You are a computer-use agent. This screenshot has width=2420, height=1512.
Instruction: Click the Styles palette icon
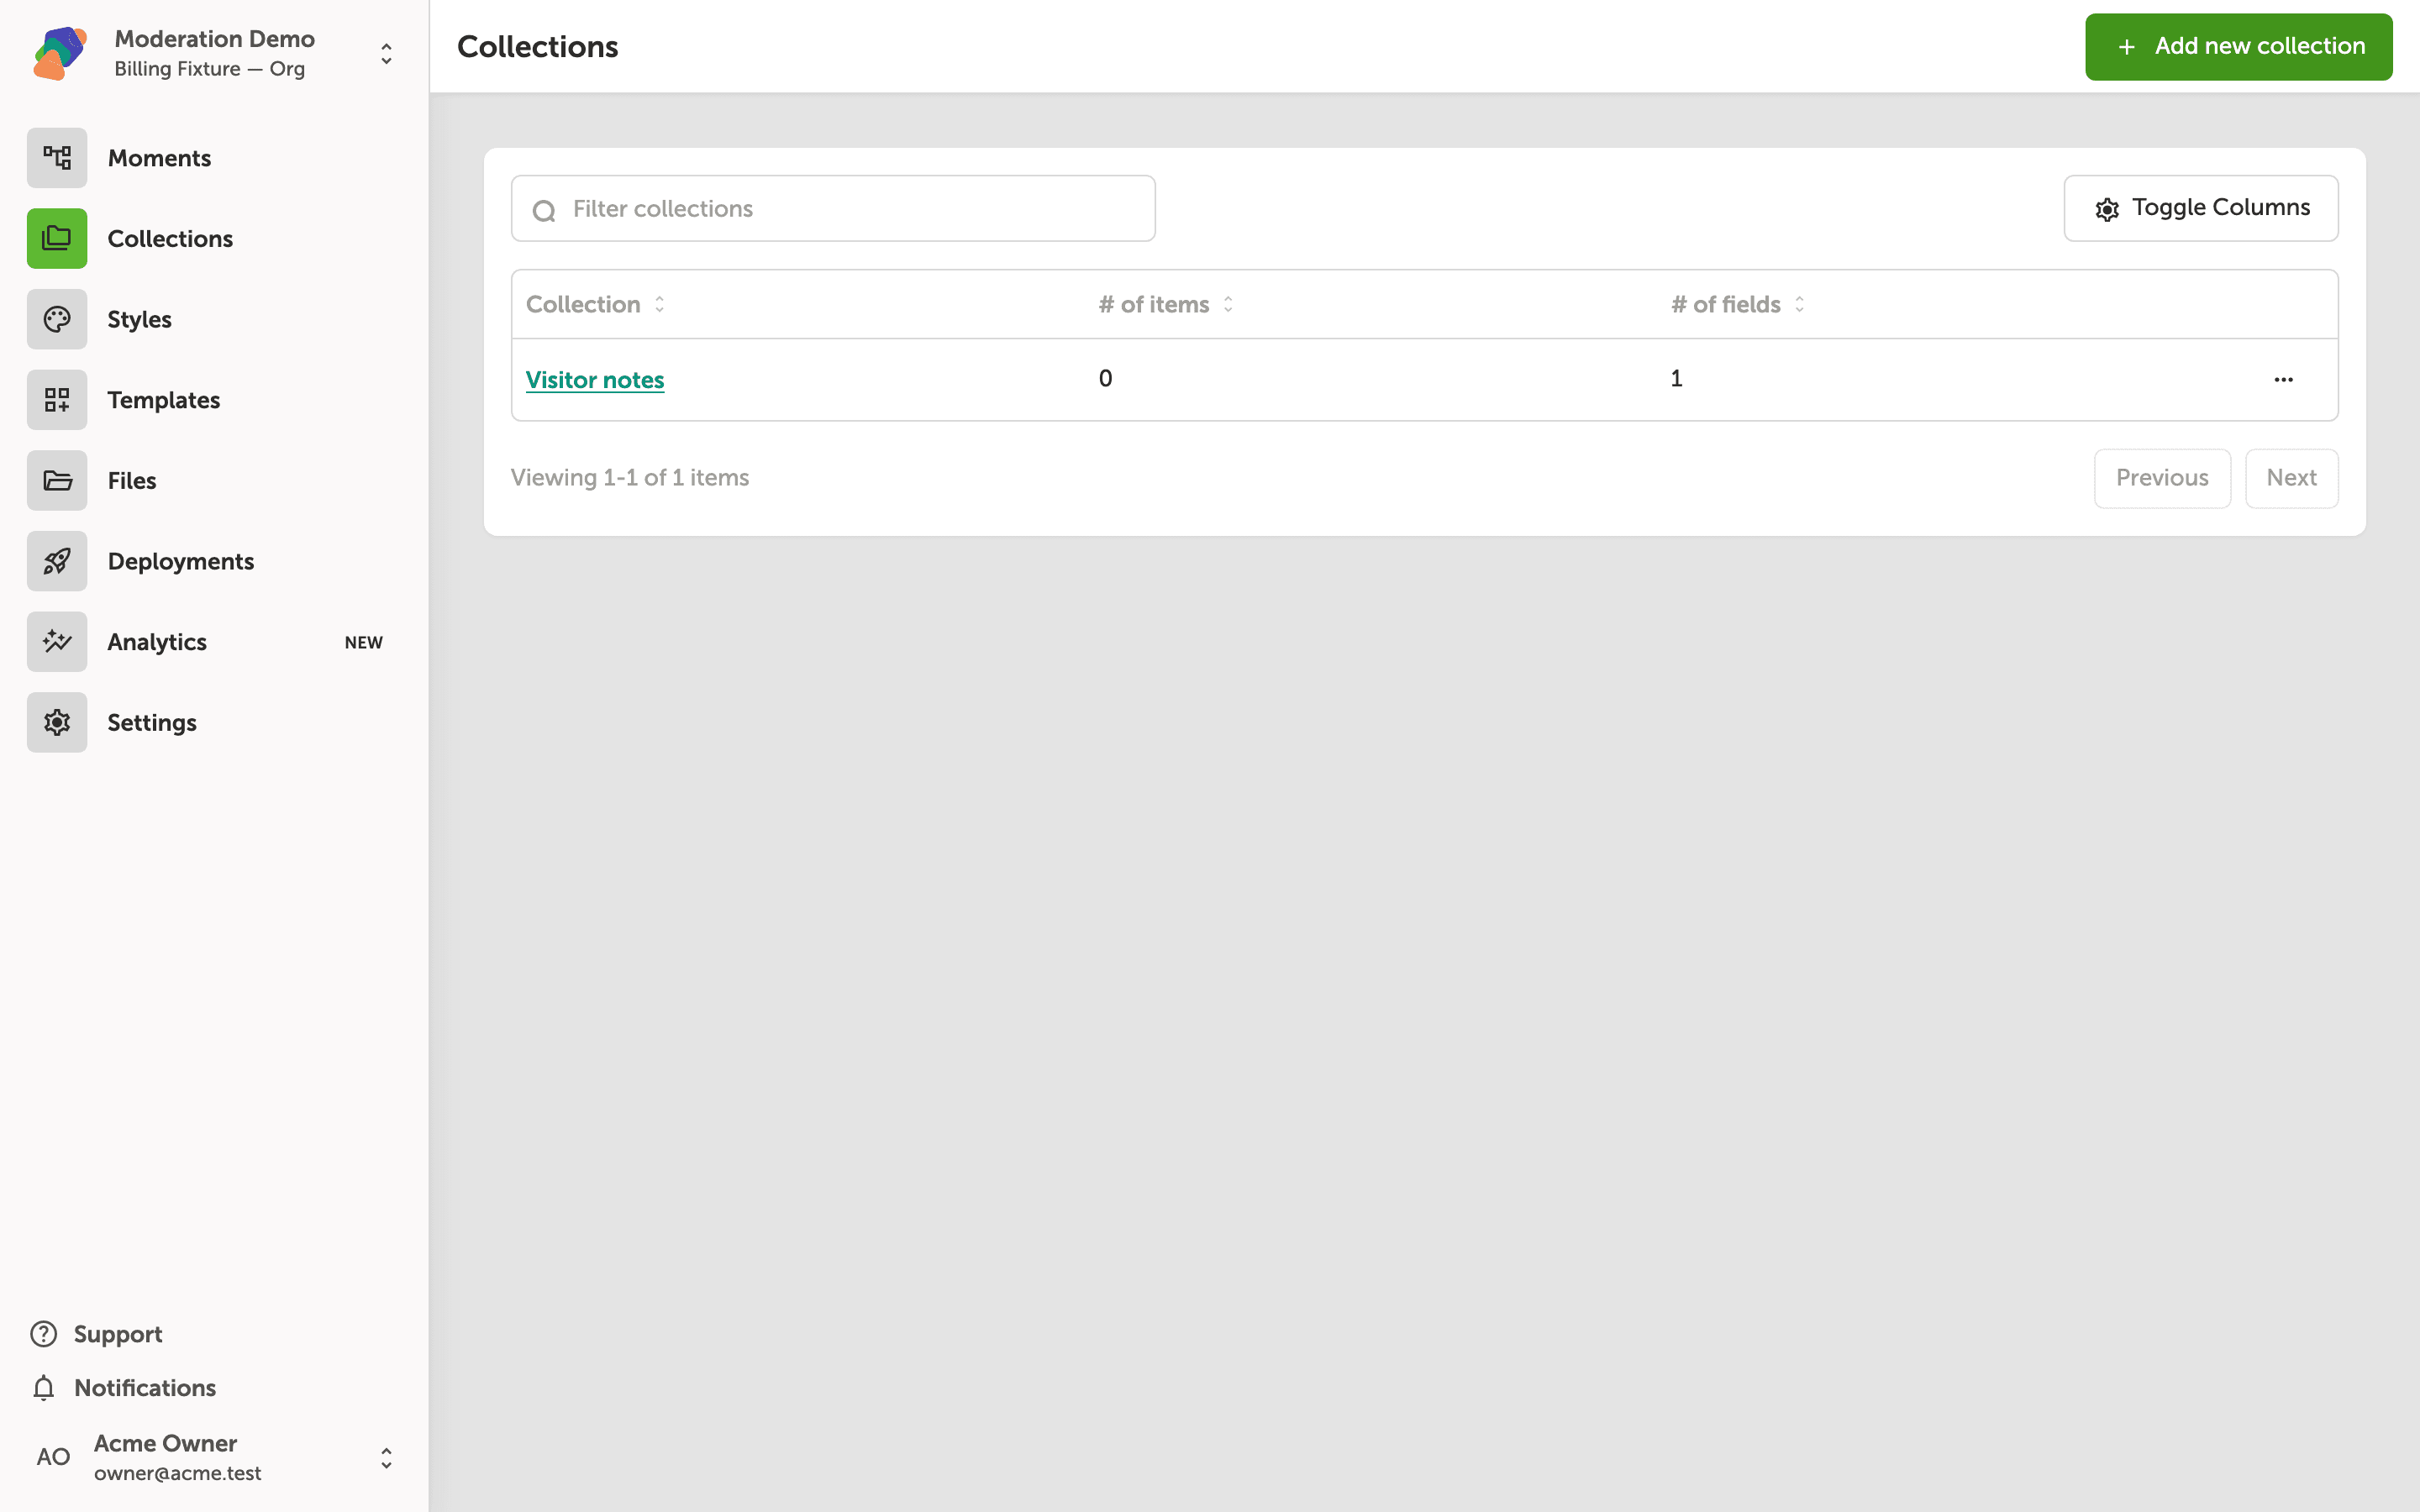point(57,319)
